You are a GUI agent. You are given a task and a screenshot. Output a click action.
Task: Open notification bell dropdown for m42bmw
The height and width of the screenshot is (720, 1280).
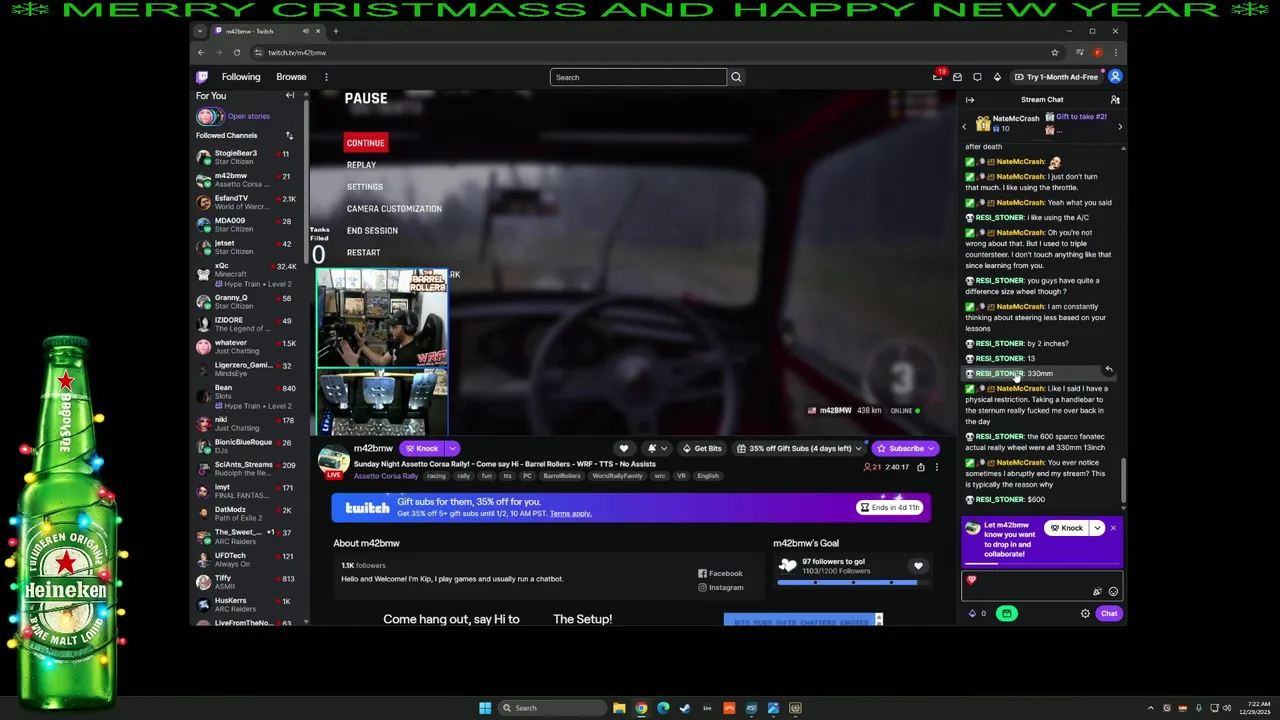656,448
